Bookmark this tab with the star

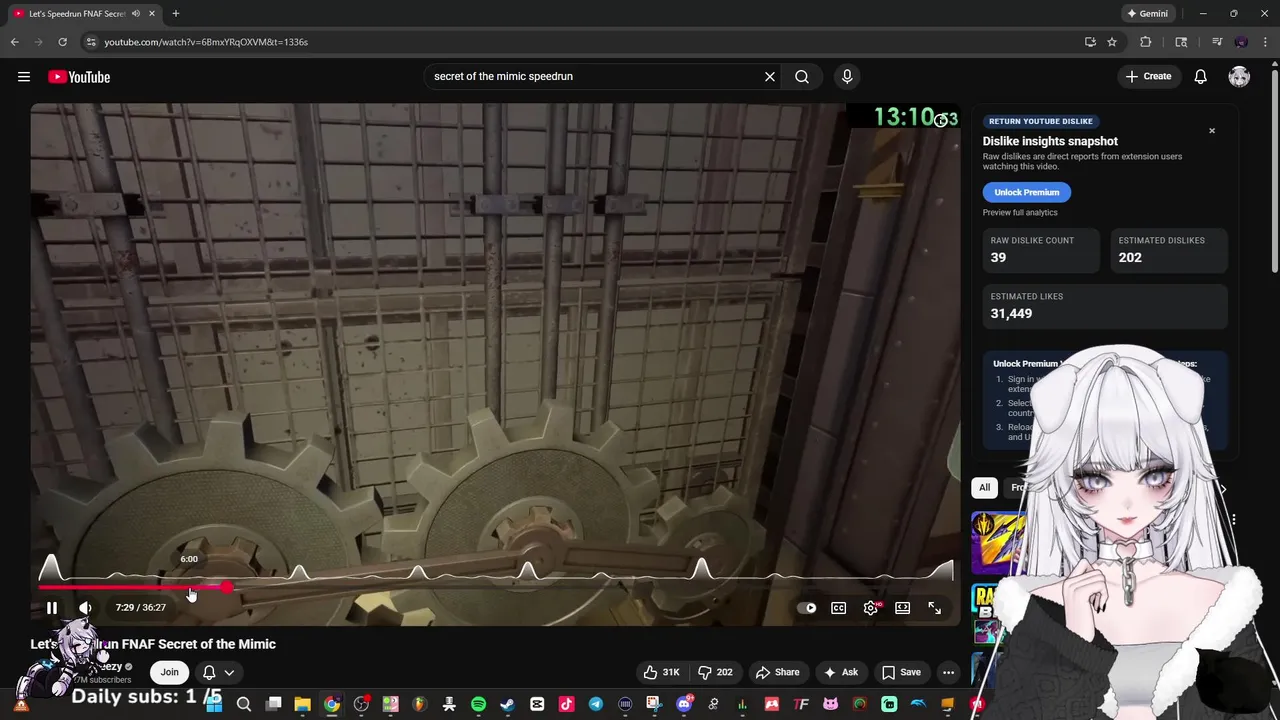[1112, 42]
